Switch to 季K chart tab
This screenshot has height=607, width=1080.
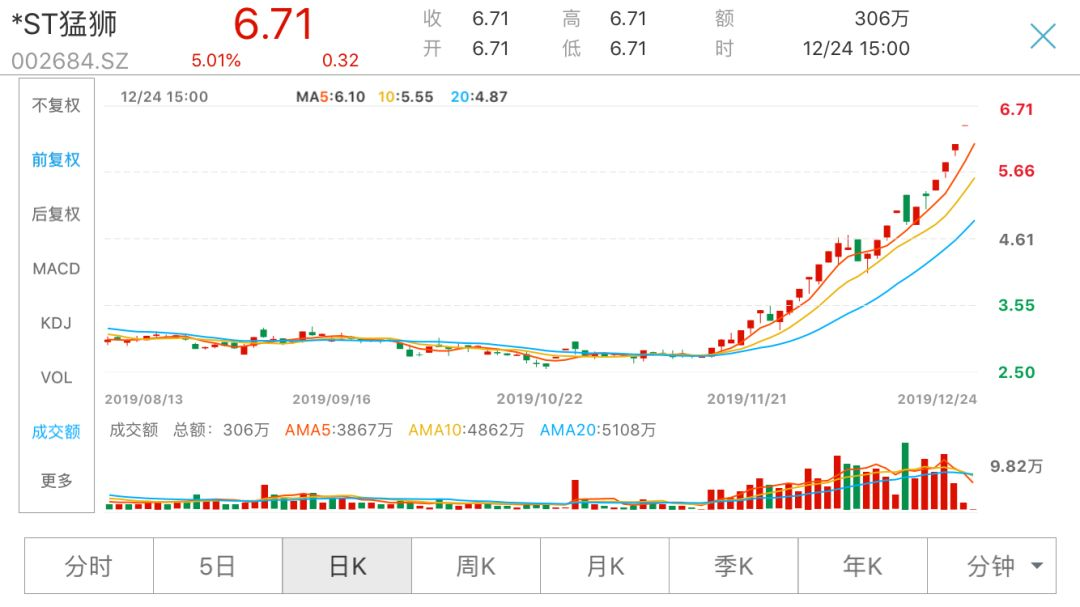(734, 566)
